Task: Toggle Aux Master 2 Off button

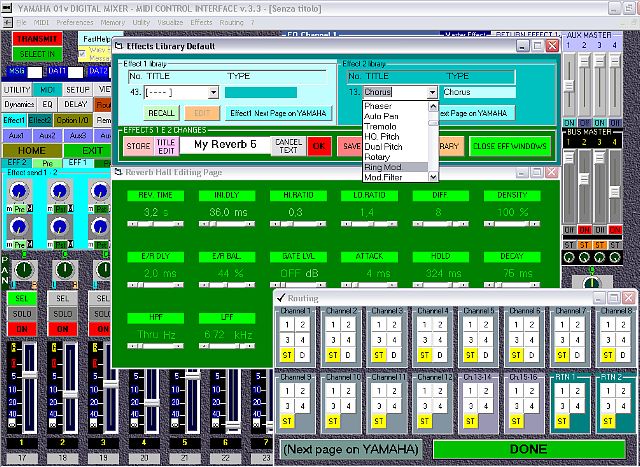Action: click(x=584, y=122)
